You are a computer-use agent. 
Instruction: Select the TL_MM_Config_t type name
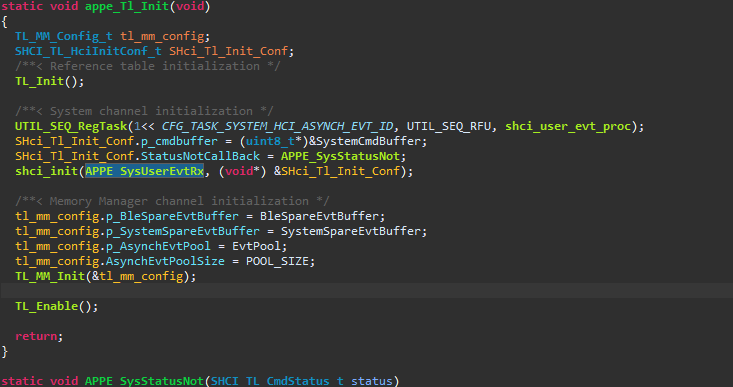pos(64,36)
